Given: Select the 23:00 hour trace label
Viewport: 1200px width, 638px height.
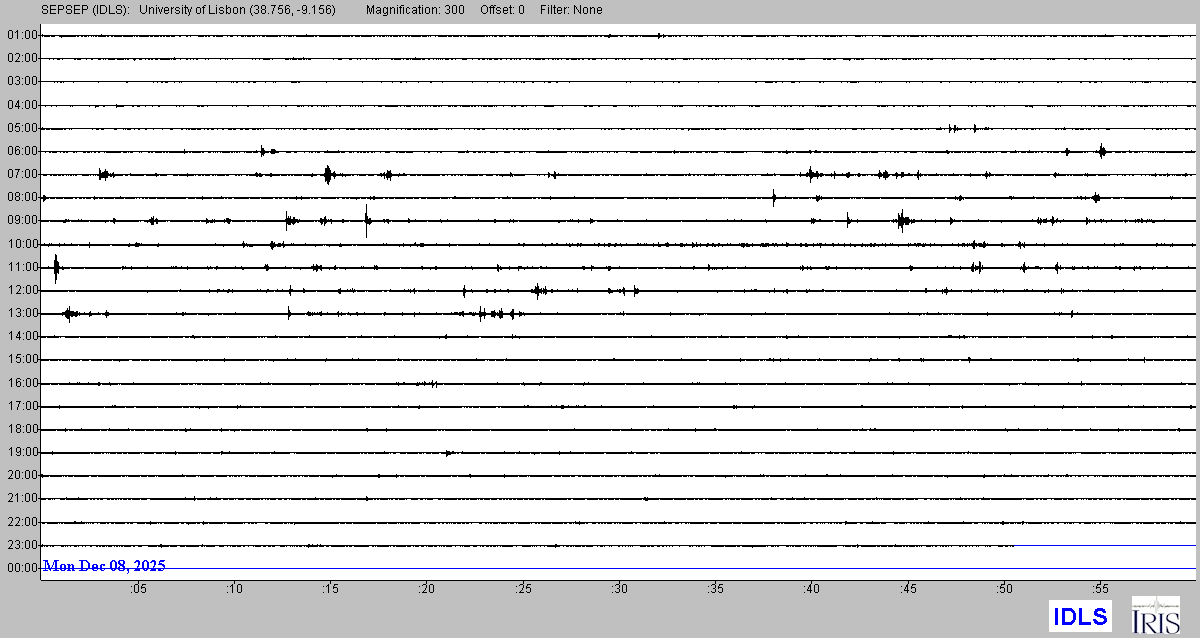Looking at the screenshot, I should click(x=22, y=545).
